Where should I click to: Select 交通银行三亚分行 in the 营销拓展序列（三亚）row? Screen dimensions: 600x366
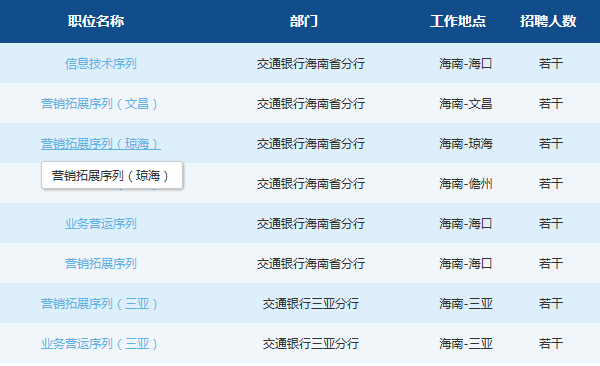[311, 304]
